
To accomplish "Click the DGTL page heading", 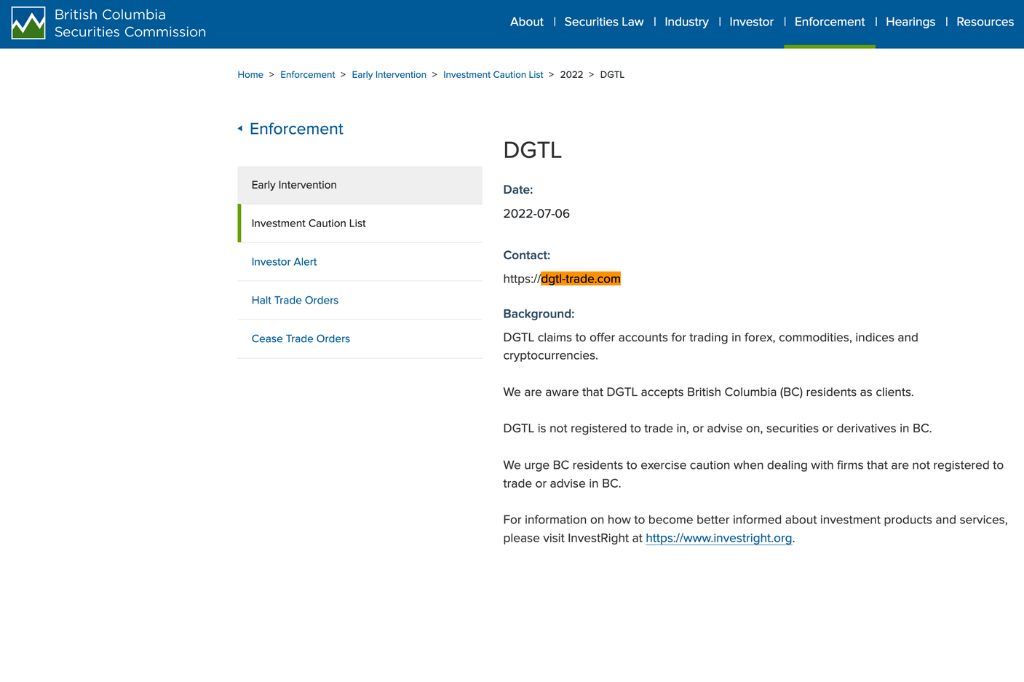I will (x=532, y=150).
